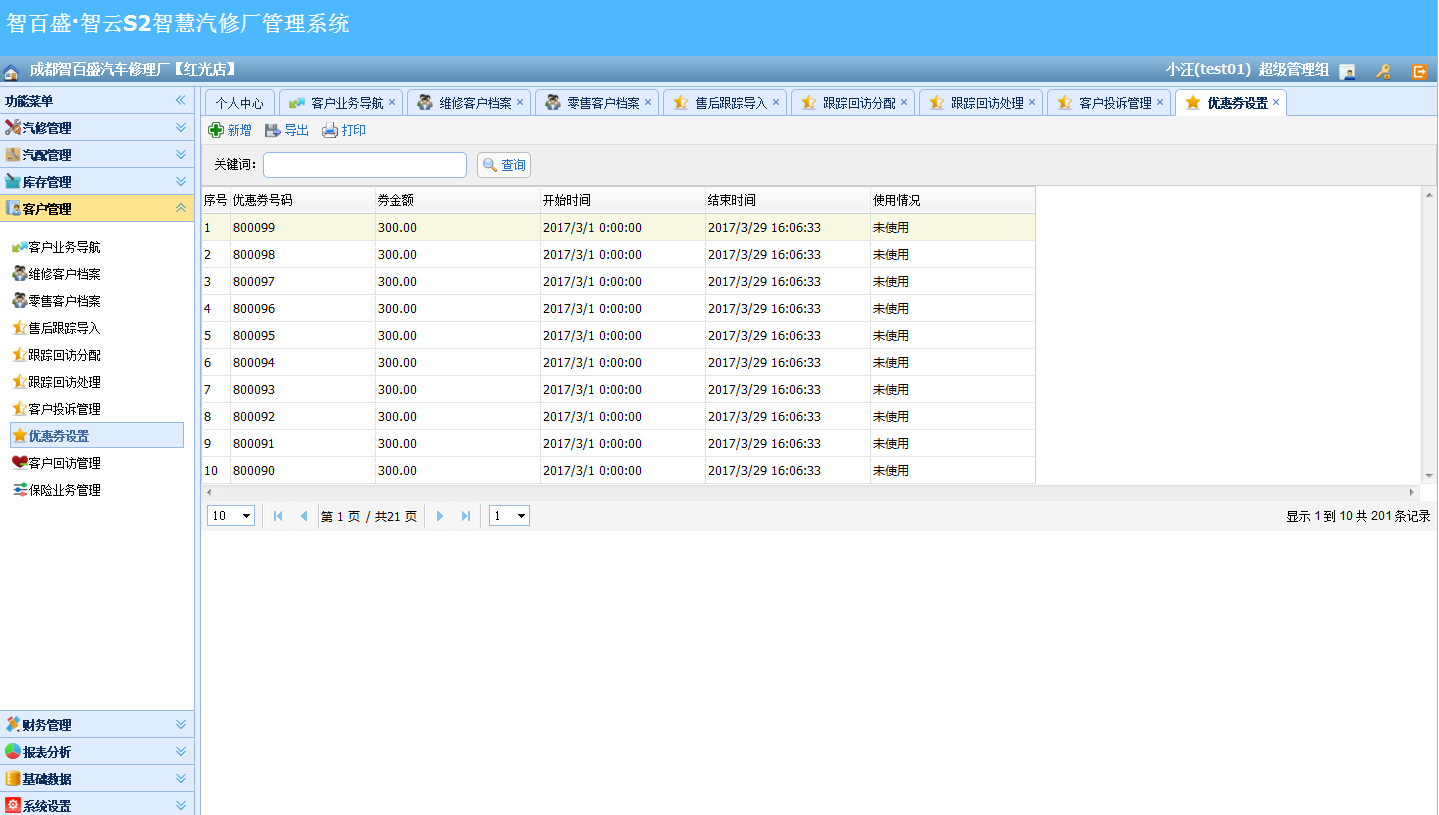Open the page size dropdown showing 10
The width and height of the screenshot is (1439, 815).
(231, 516)
